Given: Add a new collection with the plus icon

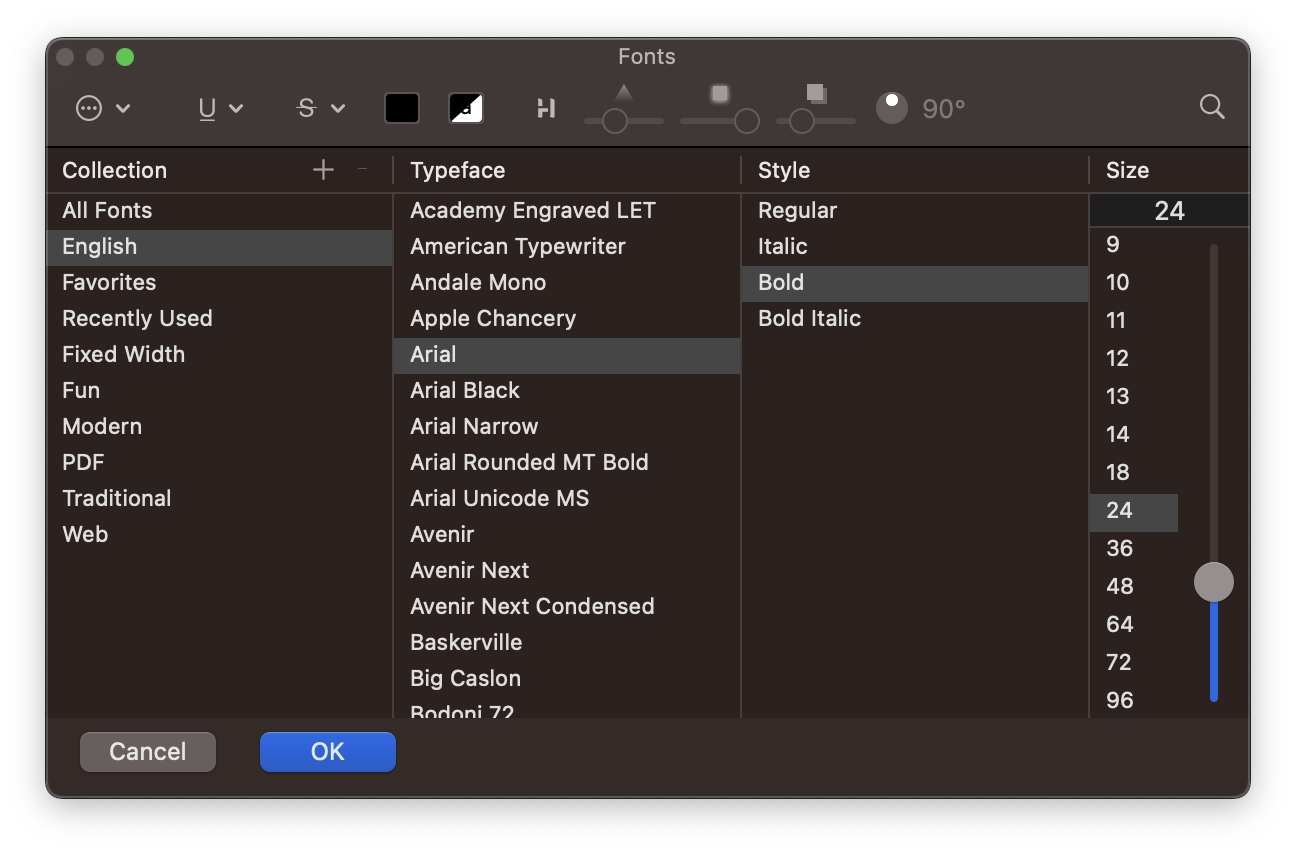Looking at the screenshot, I should pyautogui.click(x=323, y=169).
